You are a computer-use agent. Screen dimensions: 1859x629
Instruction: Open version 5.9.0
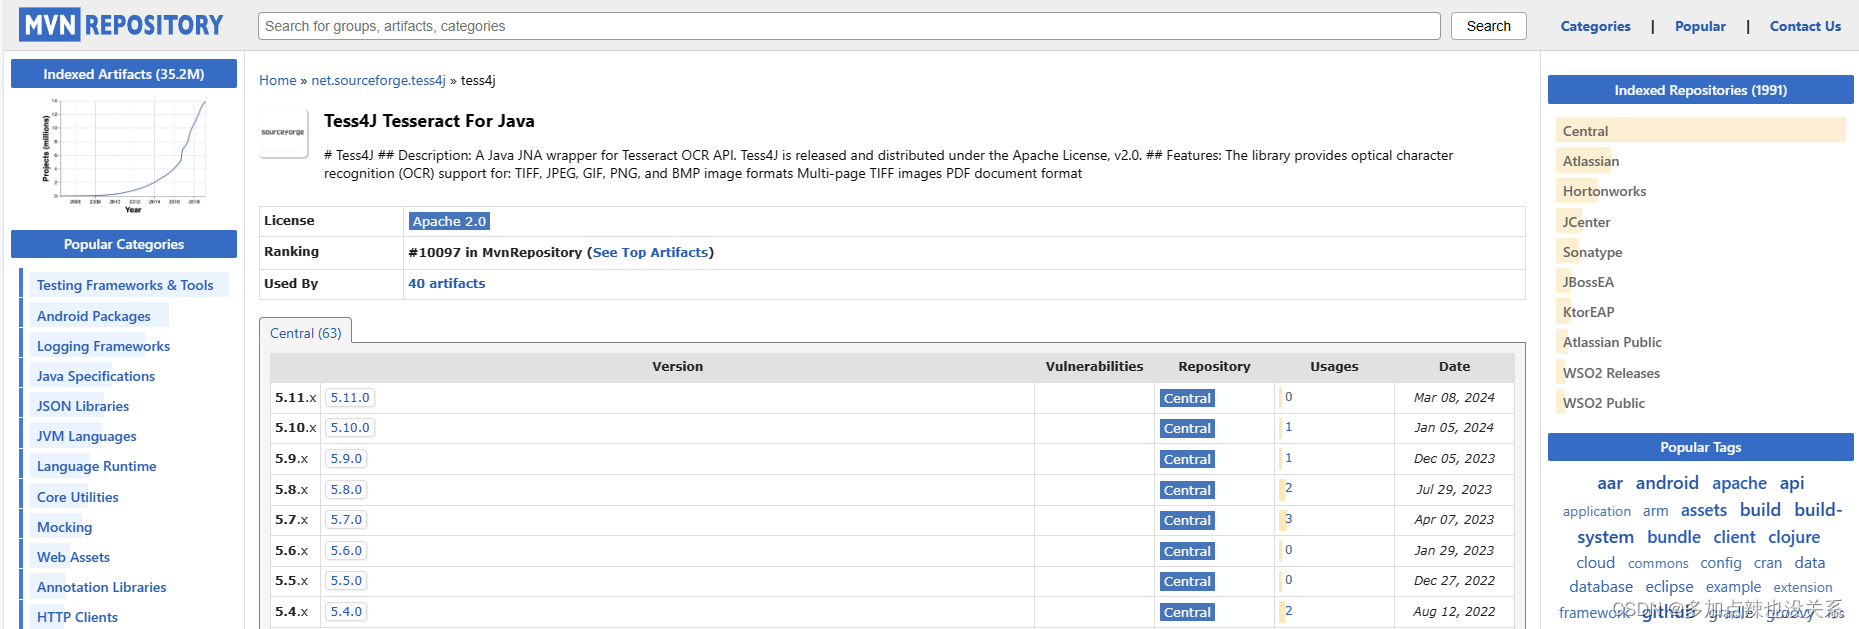pyautogui.click(x=346, y=458)
